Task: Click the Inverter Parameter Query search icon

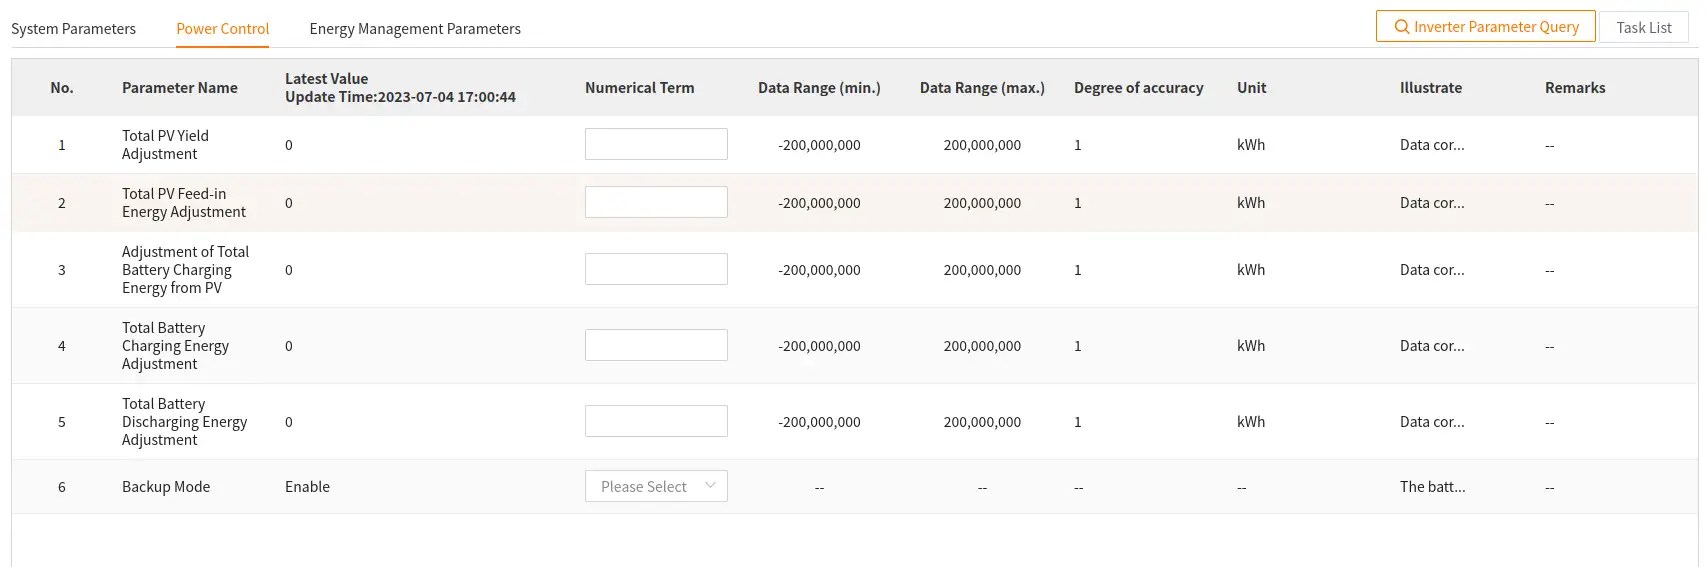Action: [1402, 27]
